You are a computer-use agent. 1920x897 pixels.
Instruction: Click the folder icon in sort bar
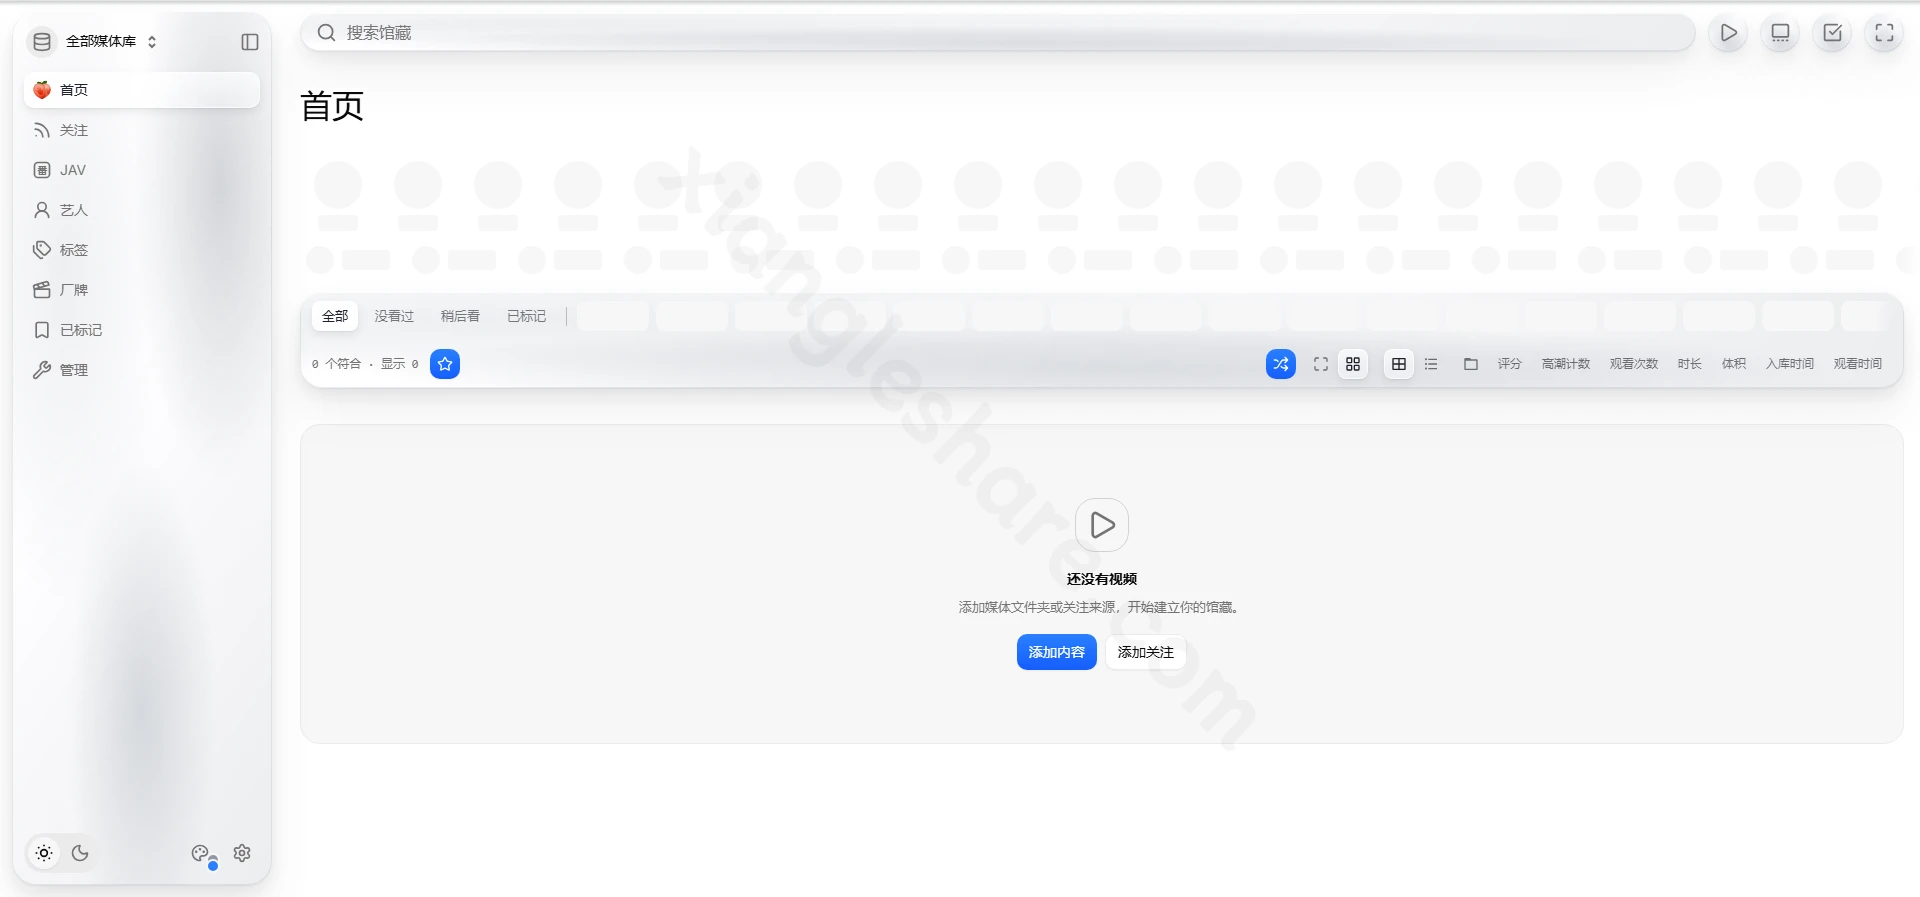pos(1471,364)
